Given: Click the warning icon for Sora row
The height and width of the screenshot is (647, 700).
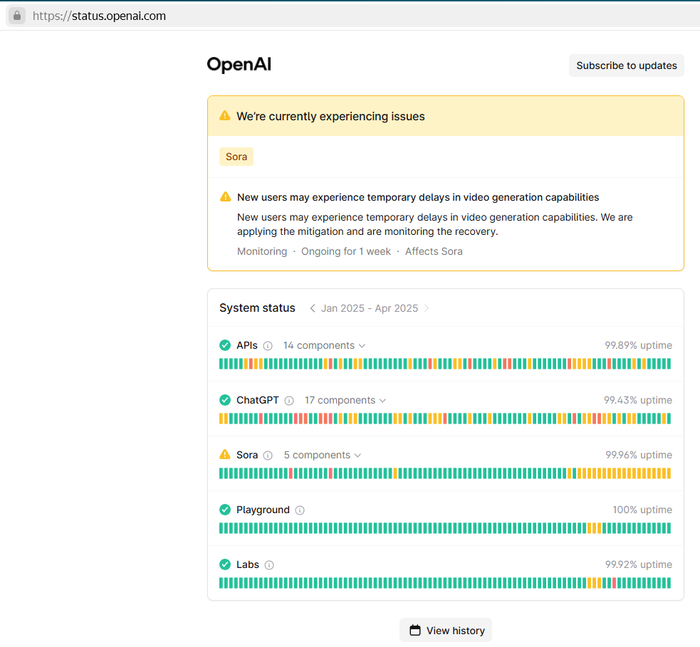Looking at the screenshot, I should coord(225,455).
